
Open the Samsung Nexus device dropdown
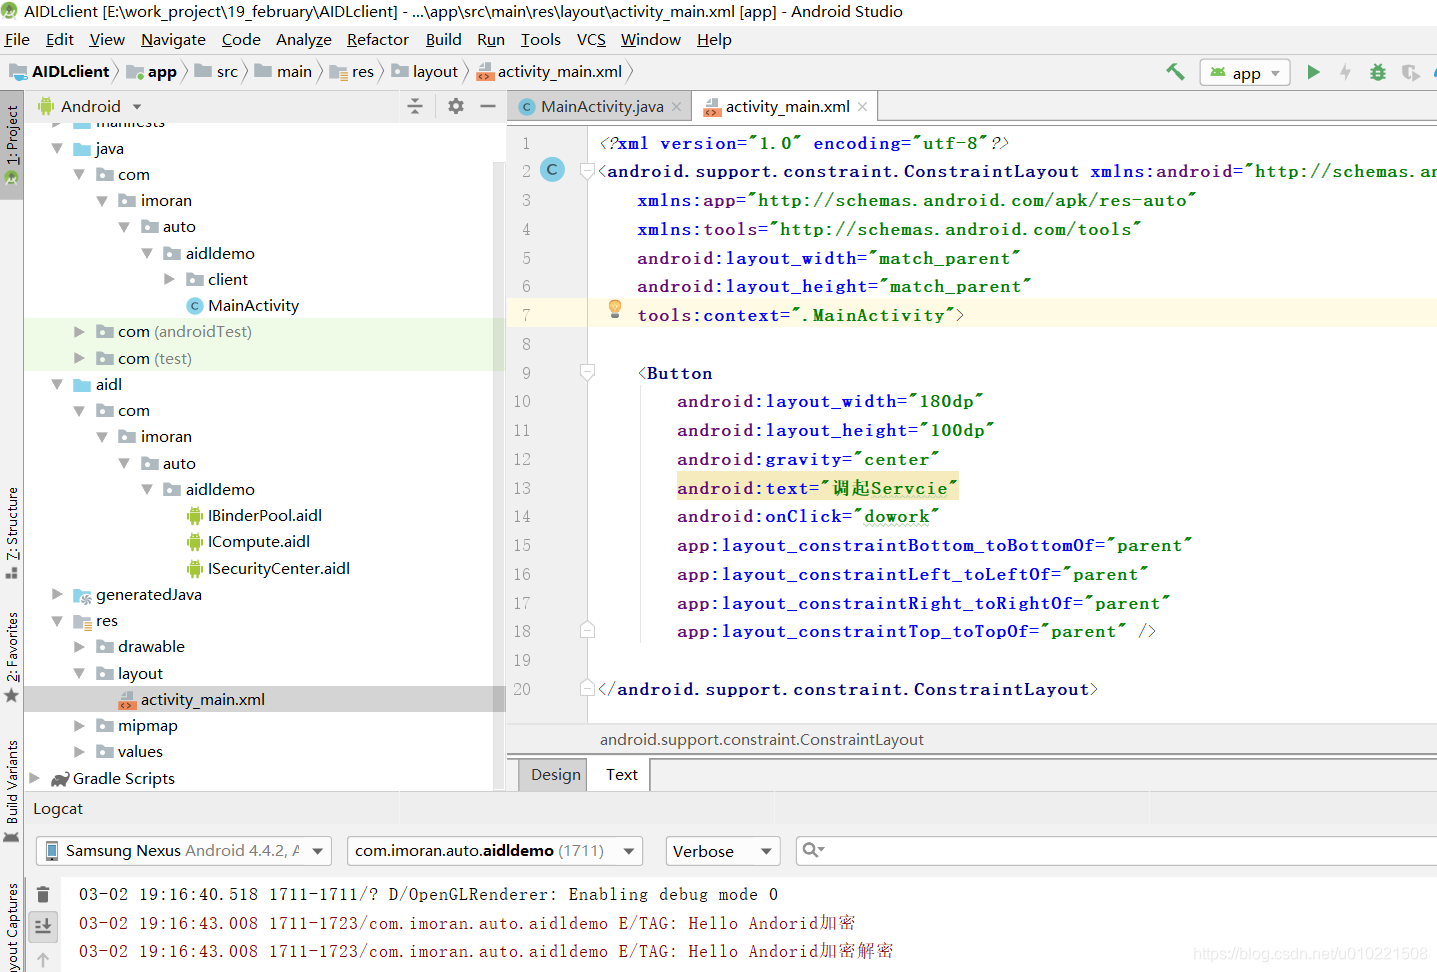[x=184, y=851]
